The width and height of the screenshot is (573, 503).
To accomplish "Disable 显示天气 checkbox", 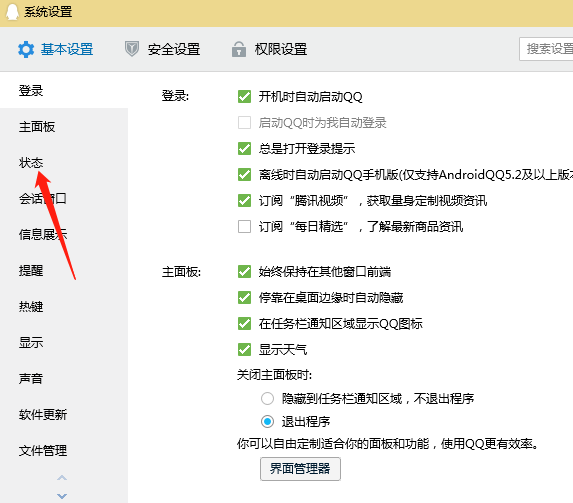I will click(244, 349).
